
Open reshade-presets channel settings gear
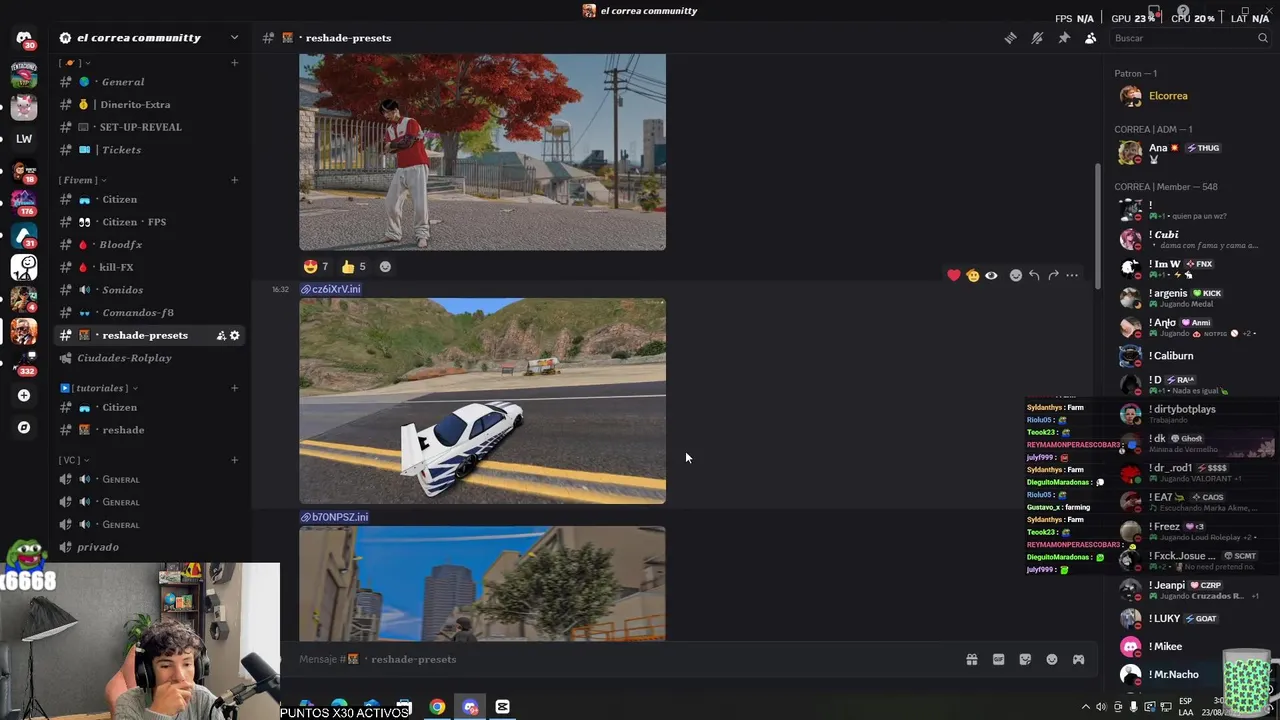(235, 336)
